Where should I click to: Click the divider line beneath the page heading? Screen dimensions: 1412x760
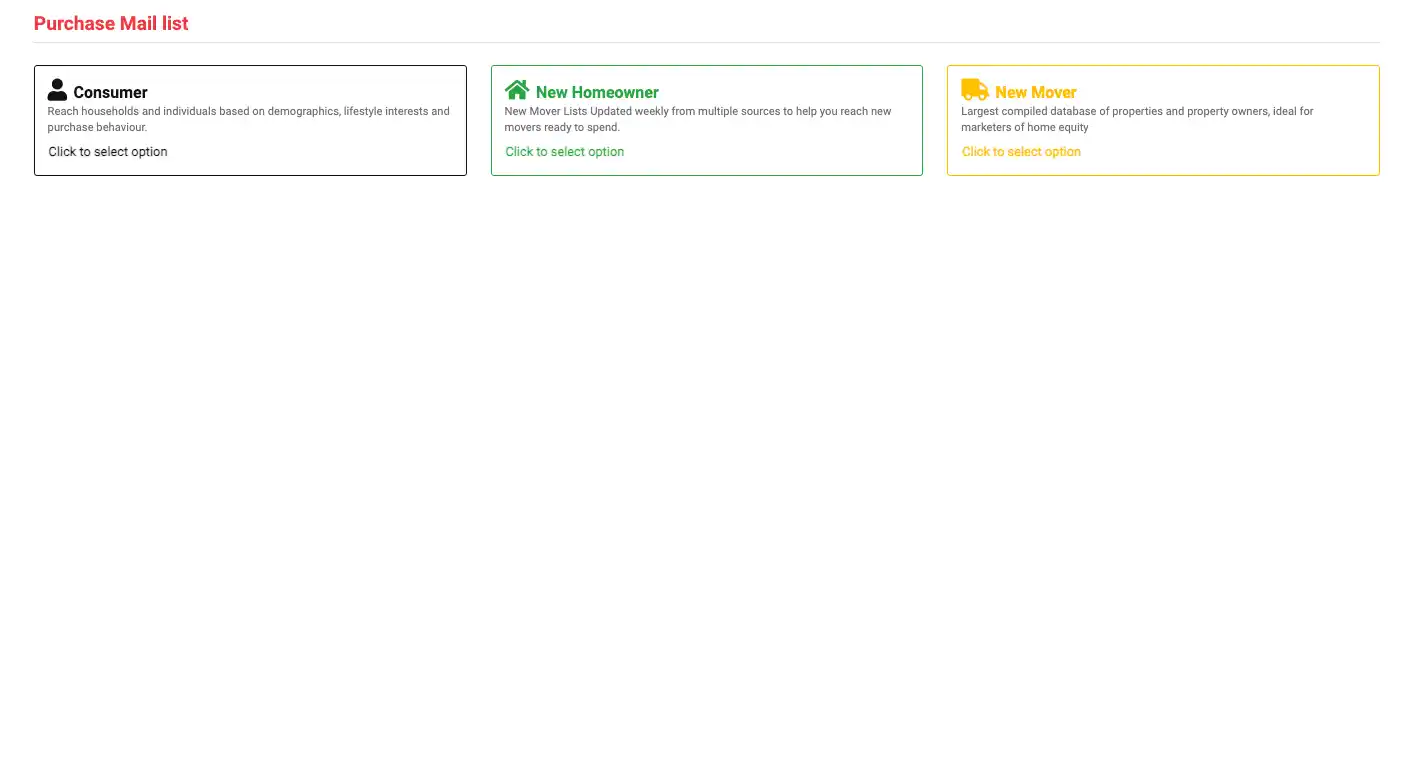706,42
